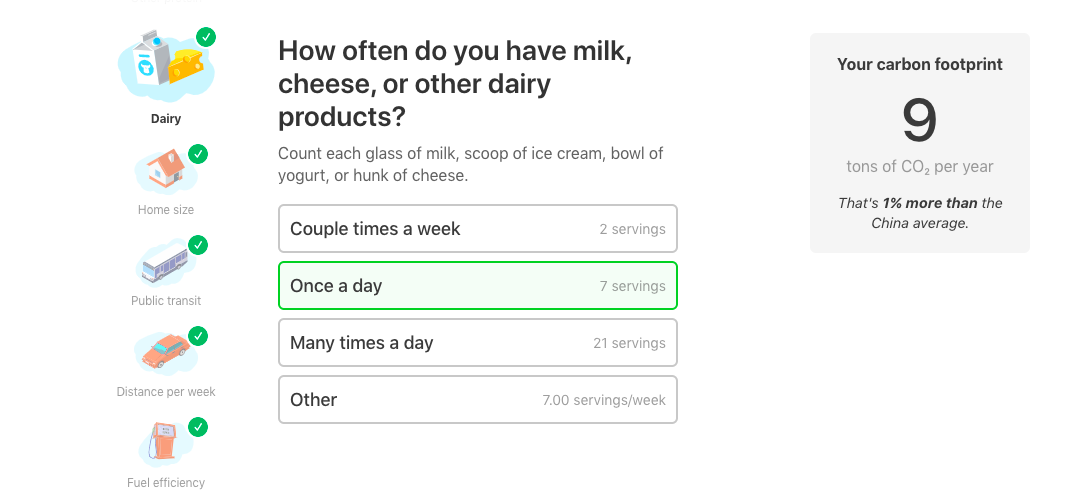Jump to the "Public transit" step label

166,301
